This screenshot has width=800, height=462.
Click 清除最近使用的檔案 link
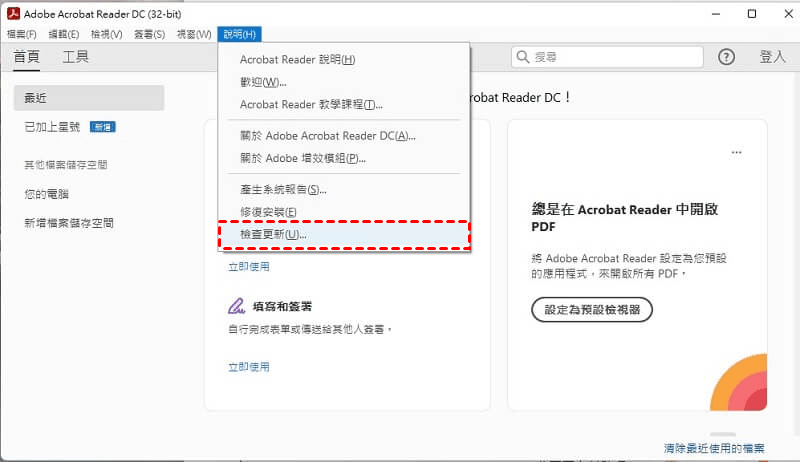(714, 448)
